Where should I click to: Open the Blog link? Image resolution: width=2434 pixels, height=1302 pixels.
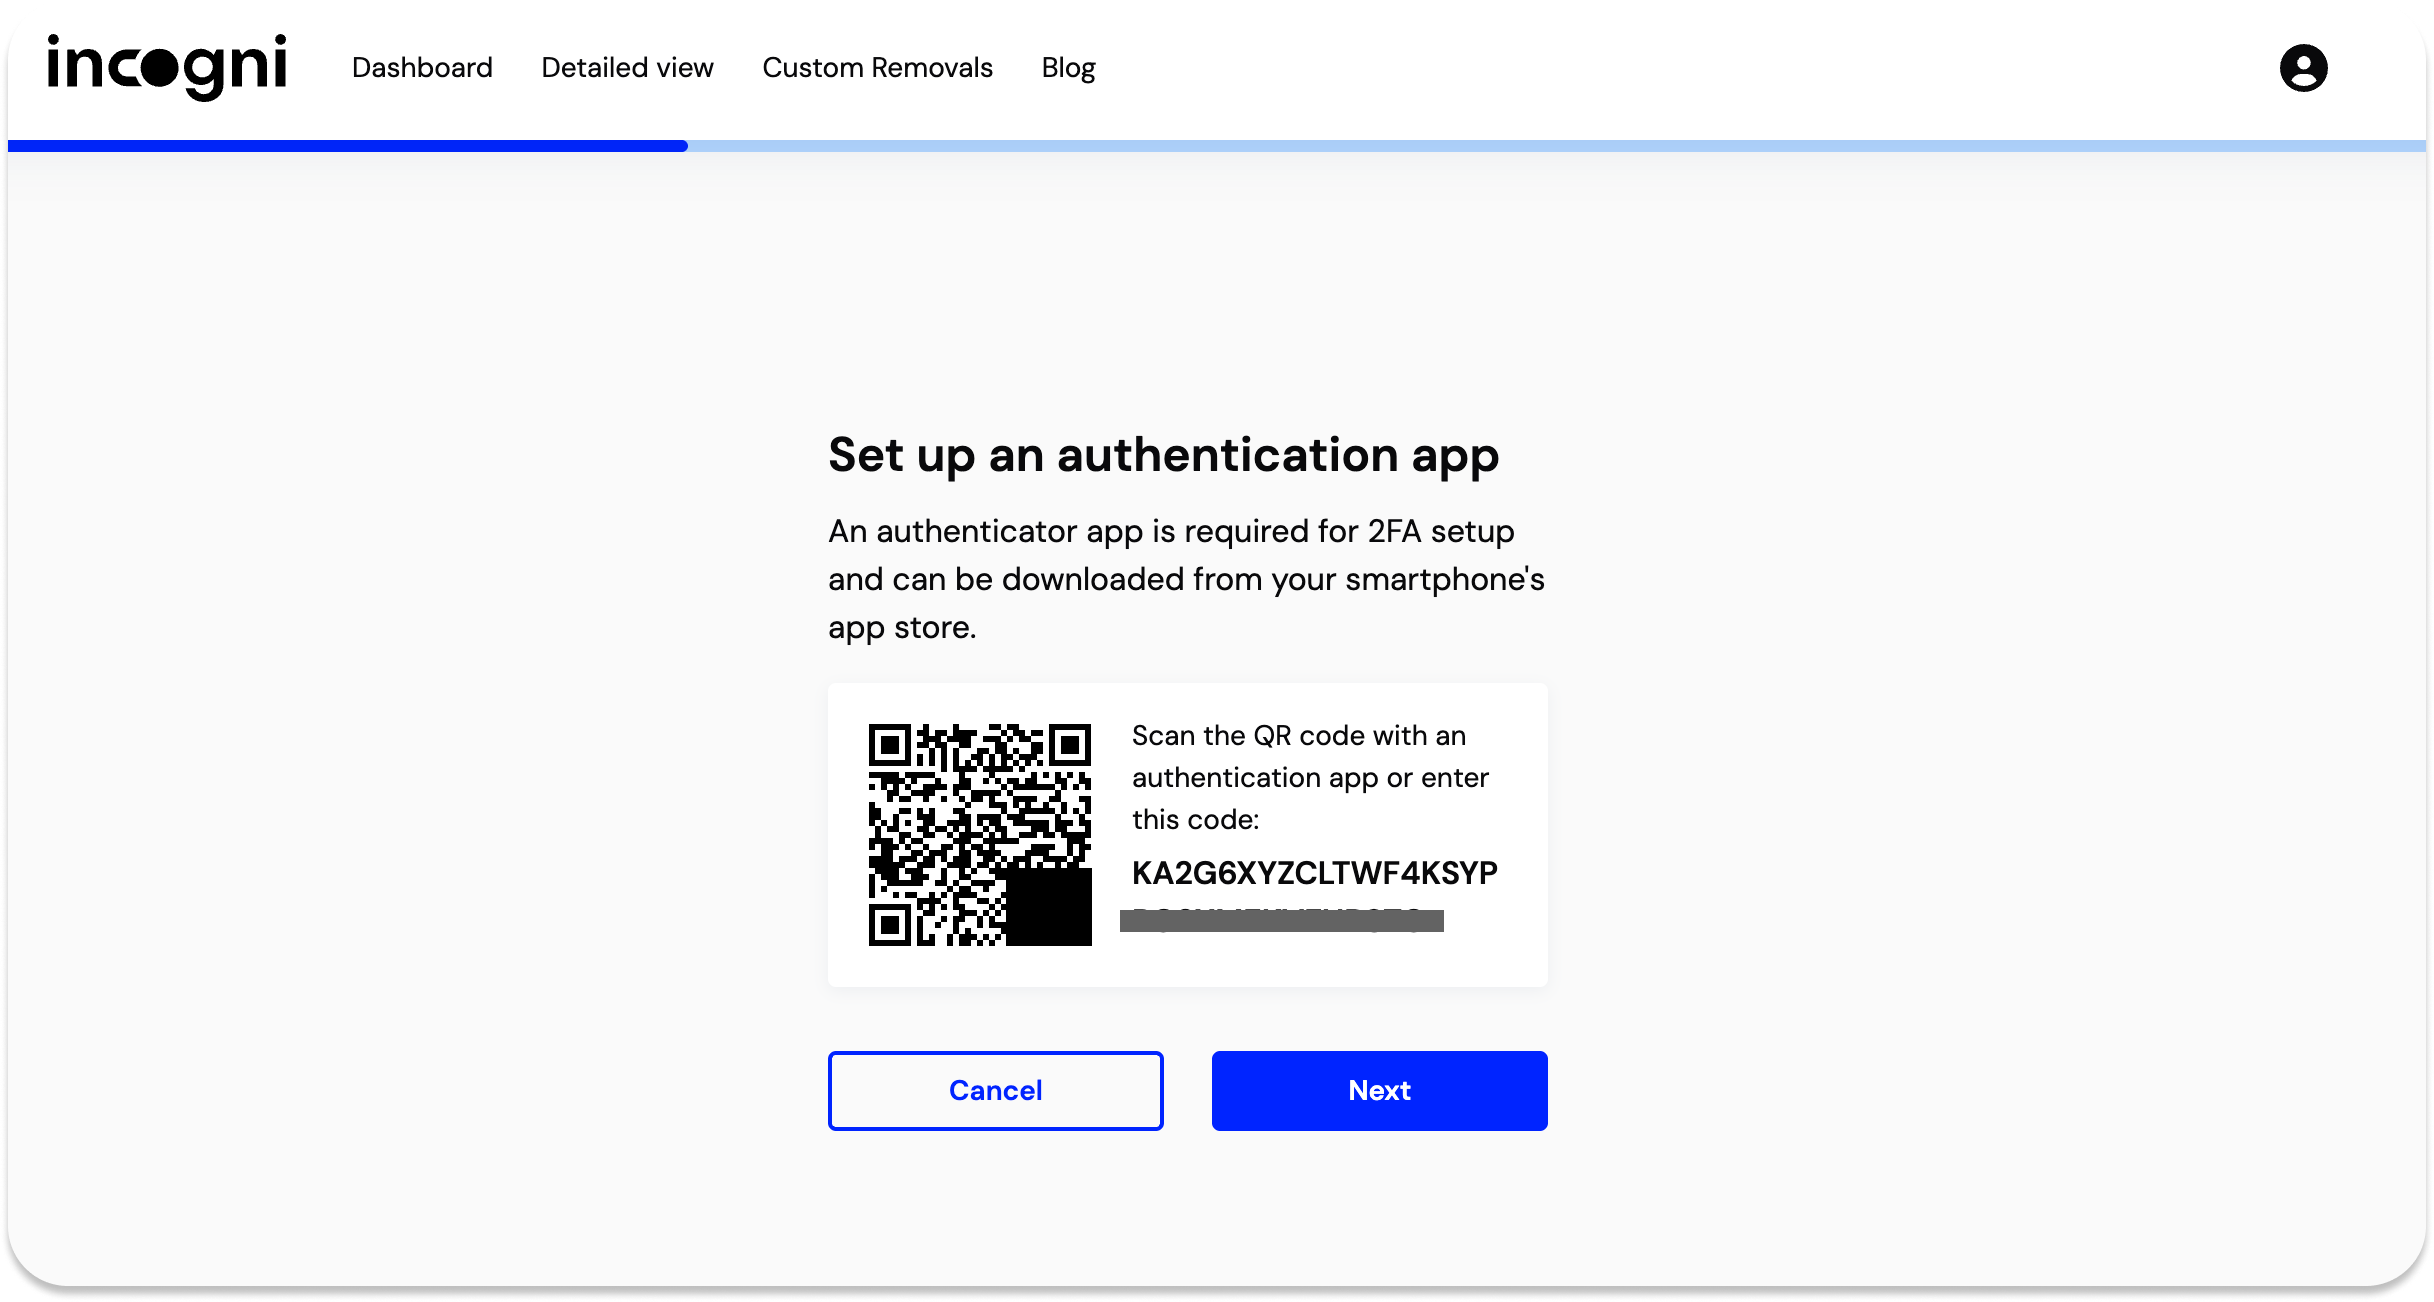(1068, 68)
